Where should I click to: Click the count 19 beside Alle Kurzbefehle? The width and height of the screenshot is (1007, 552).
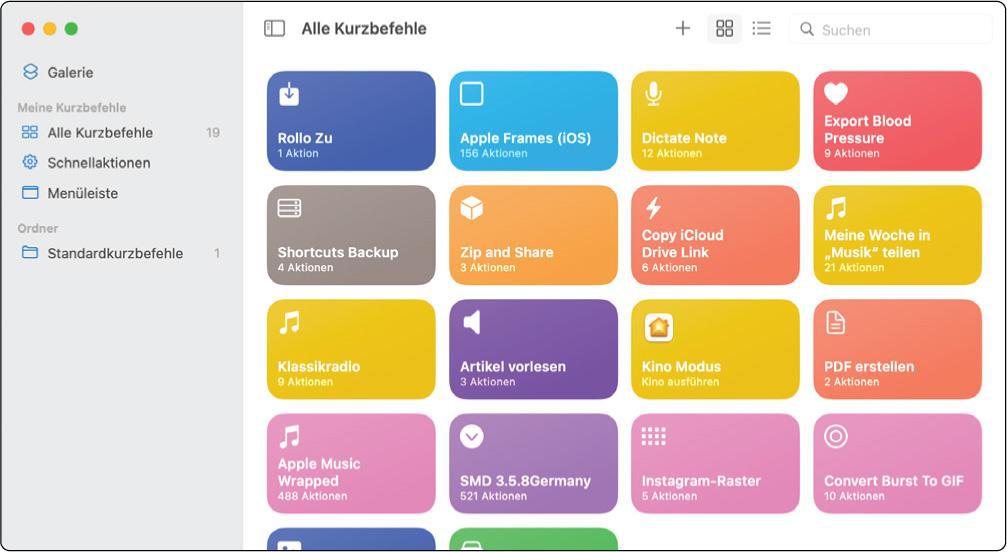click(213, 133)
